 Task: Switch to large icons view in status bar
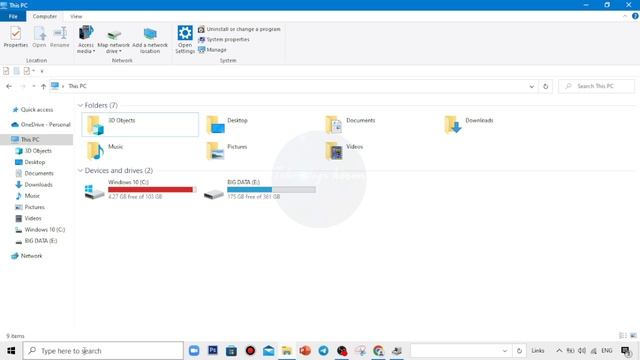633,336
